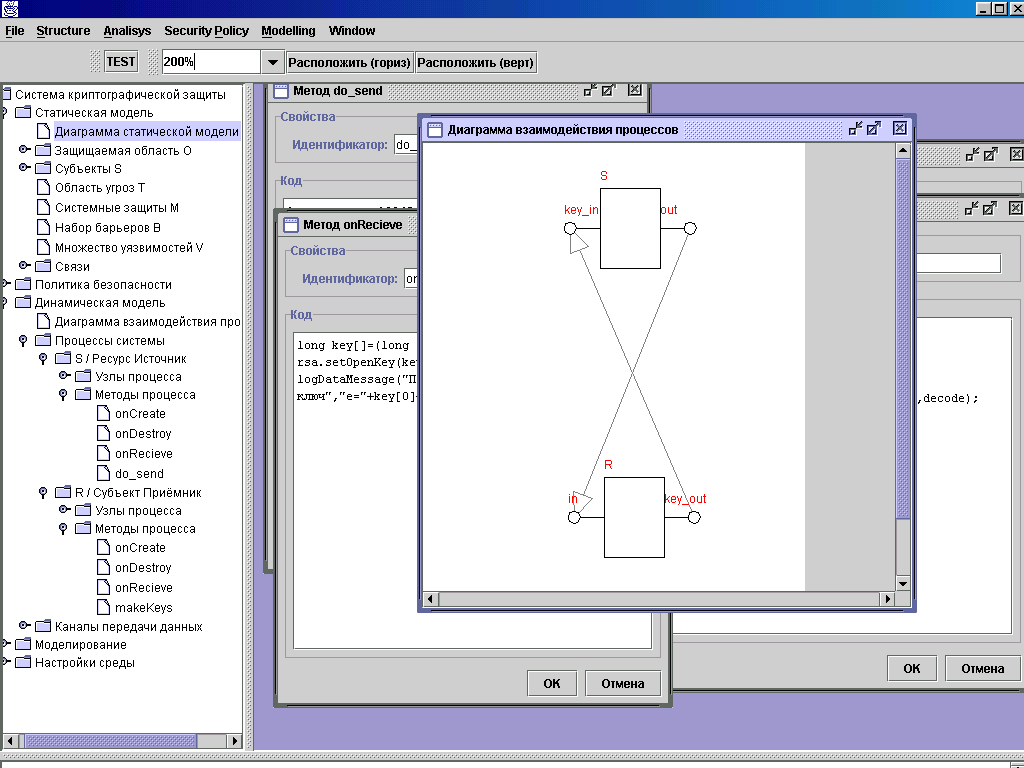
Task: Iconify the Диаграмма взаимодействия процессов window
Action: click(855, 129)
